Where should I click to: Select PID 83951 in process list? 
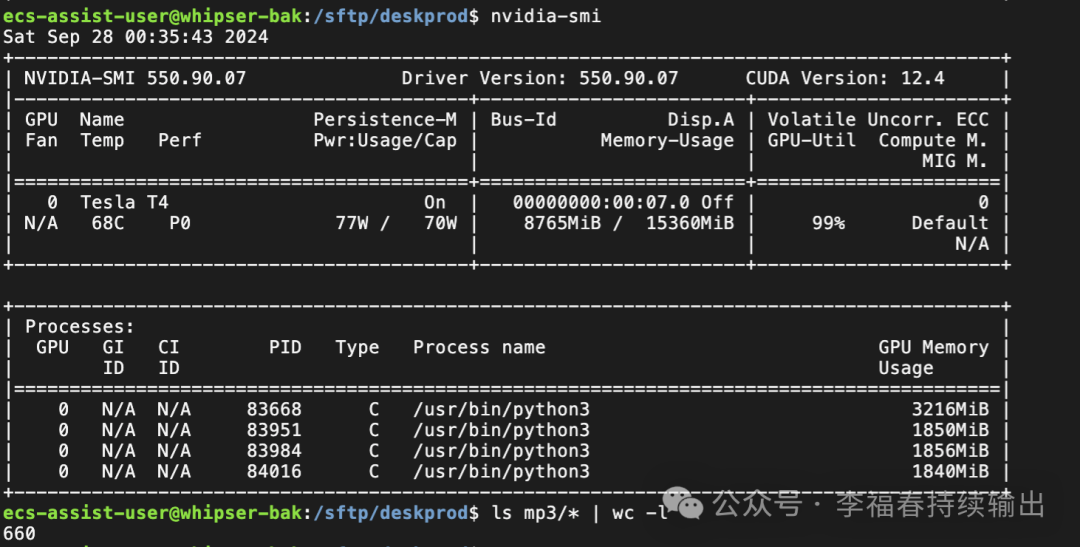click(x=274, y=429)
